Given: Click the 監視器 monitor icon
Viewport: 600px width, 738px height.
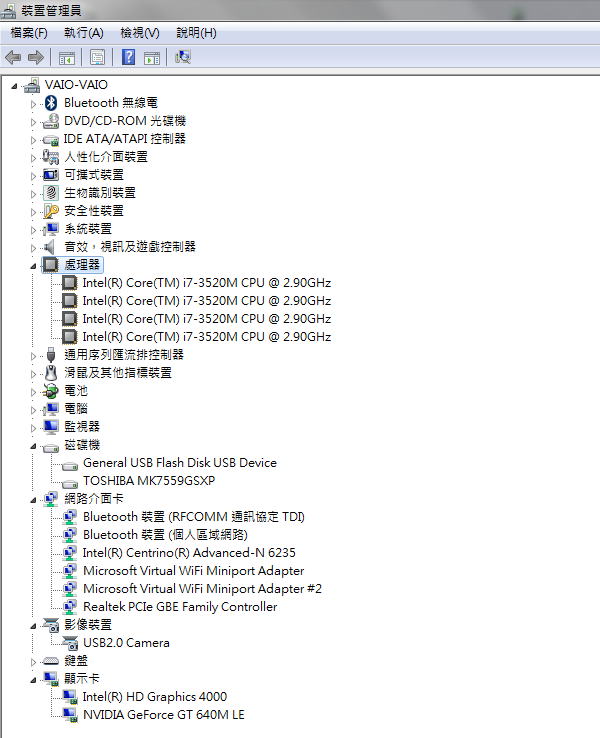Looking at the screenshot, I should 50,427.
